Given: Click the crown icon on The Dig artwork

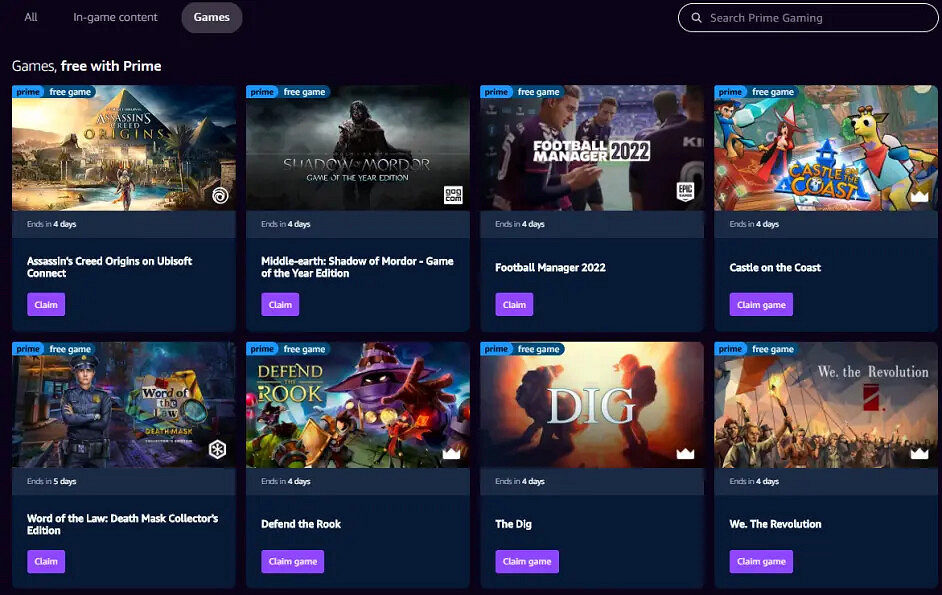Looking at the screenshot, I should click(x=685, y=453).
